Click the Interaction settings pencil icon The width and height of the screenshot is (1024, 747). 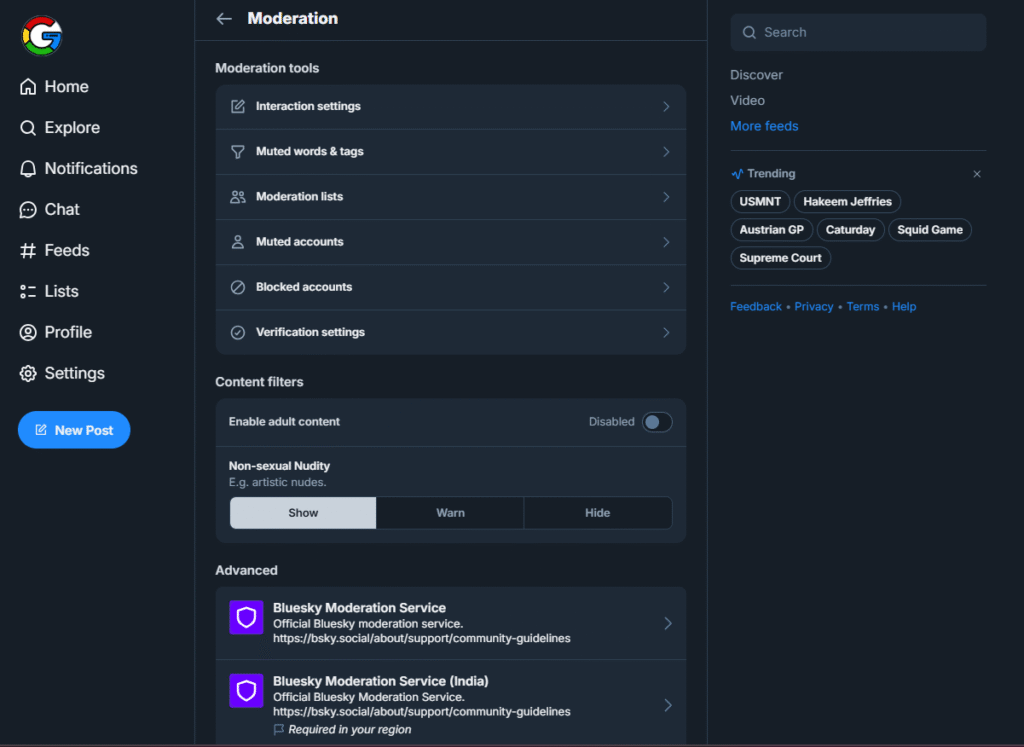point(238,106)
